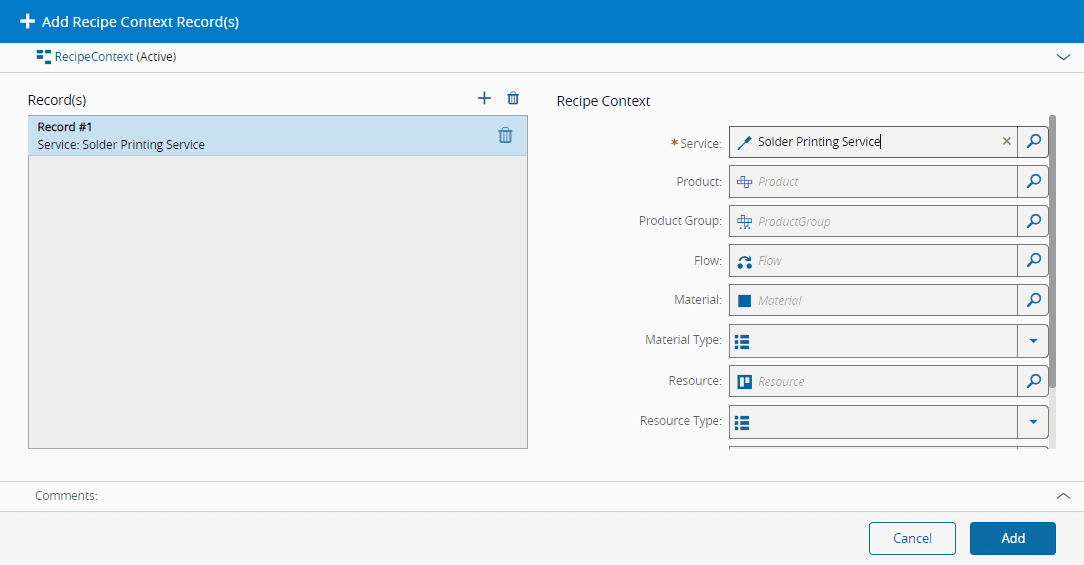The width and height of the screenshot is (1084, 565).
Task: Expand the Resource Type dropdown
Action: pyautogui.click(x=1033, y=422)
